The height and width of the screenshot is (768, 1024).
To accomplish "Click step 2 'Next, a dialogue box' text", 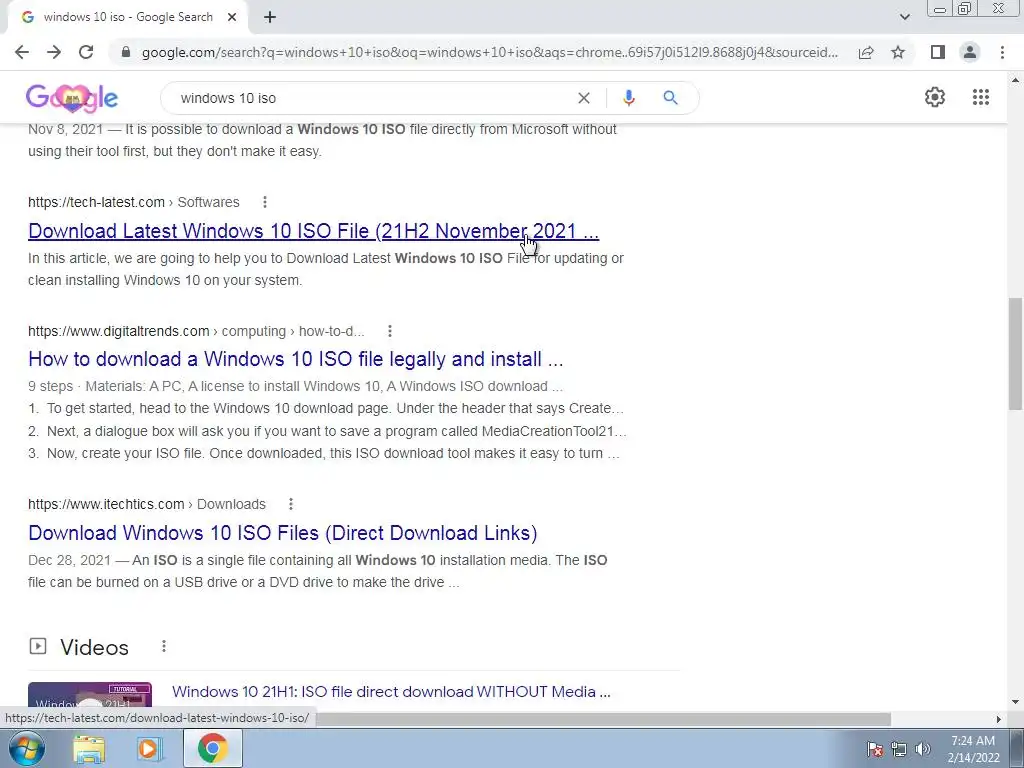I will [327, 432].
